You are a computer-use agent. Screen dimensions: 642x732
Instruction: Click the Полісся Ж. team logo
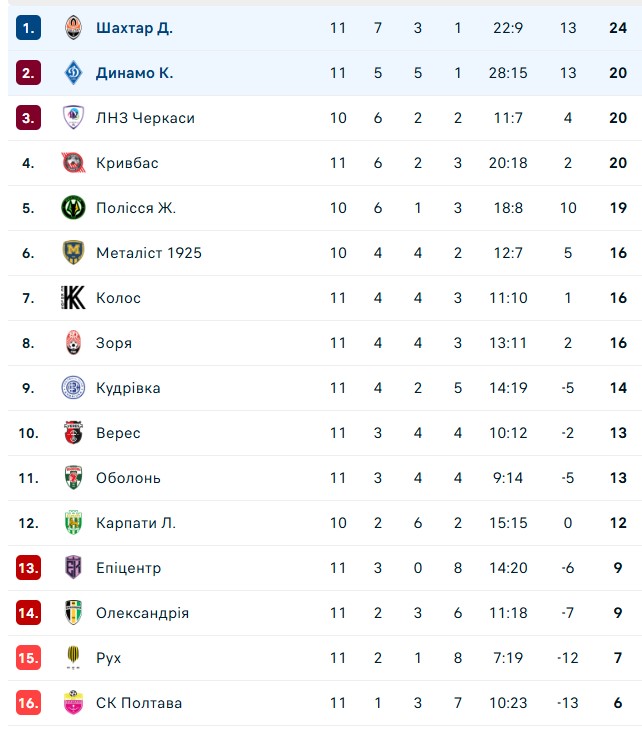[74, 208]
